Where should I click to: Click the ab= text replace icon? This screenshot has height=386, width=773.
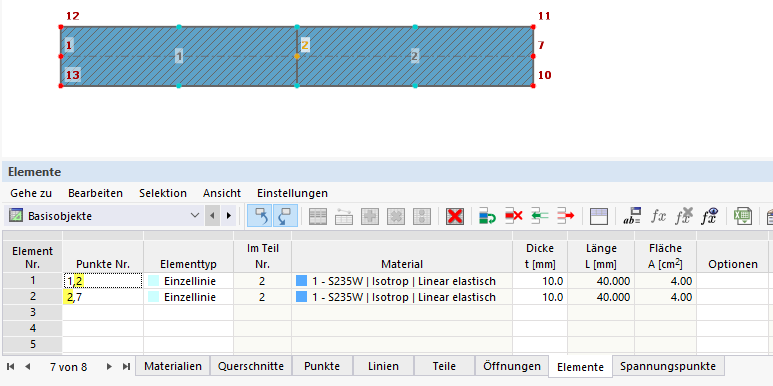[x=632, y=216]
